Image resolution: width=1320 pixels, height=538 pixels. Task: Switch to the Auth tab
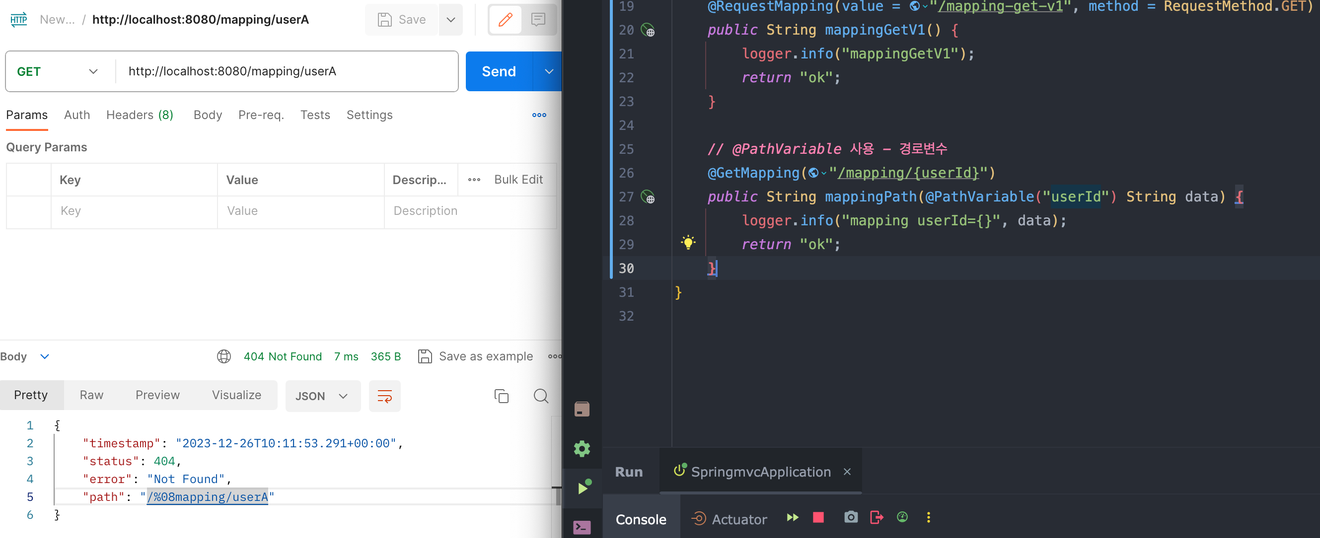(x=77, y=115)
